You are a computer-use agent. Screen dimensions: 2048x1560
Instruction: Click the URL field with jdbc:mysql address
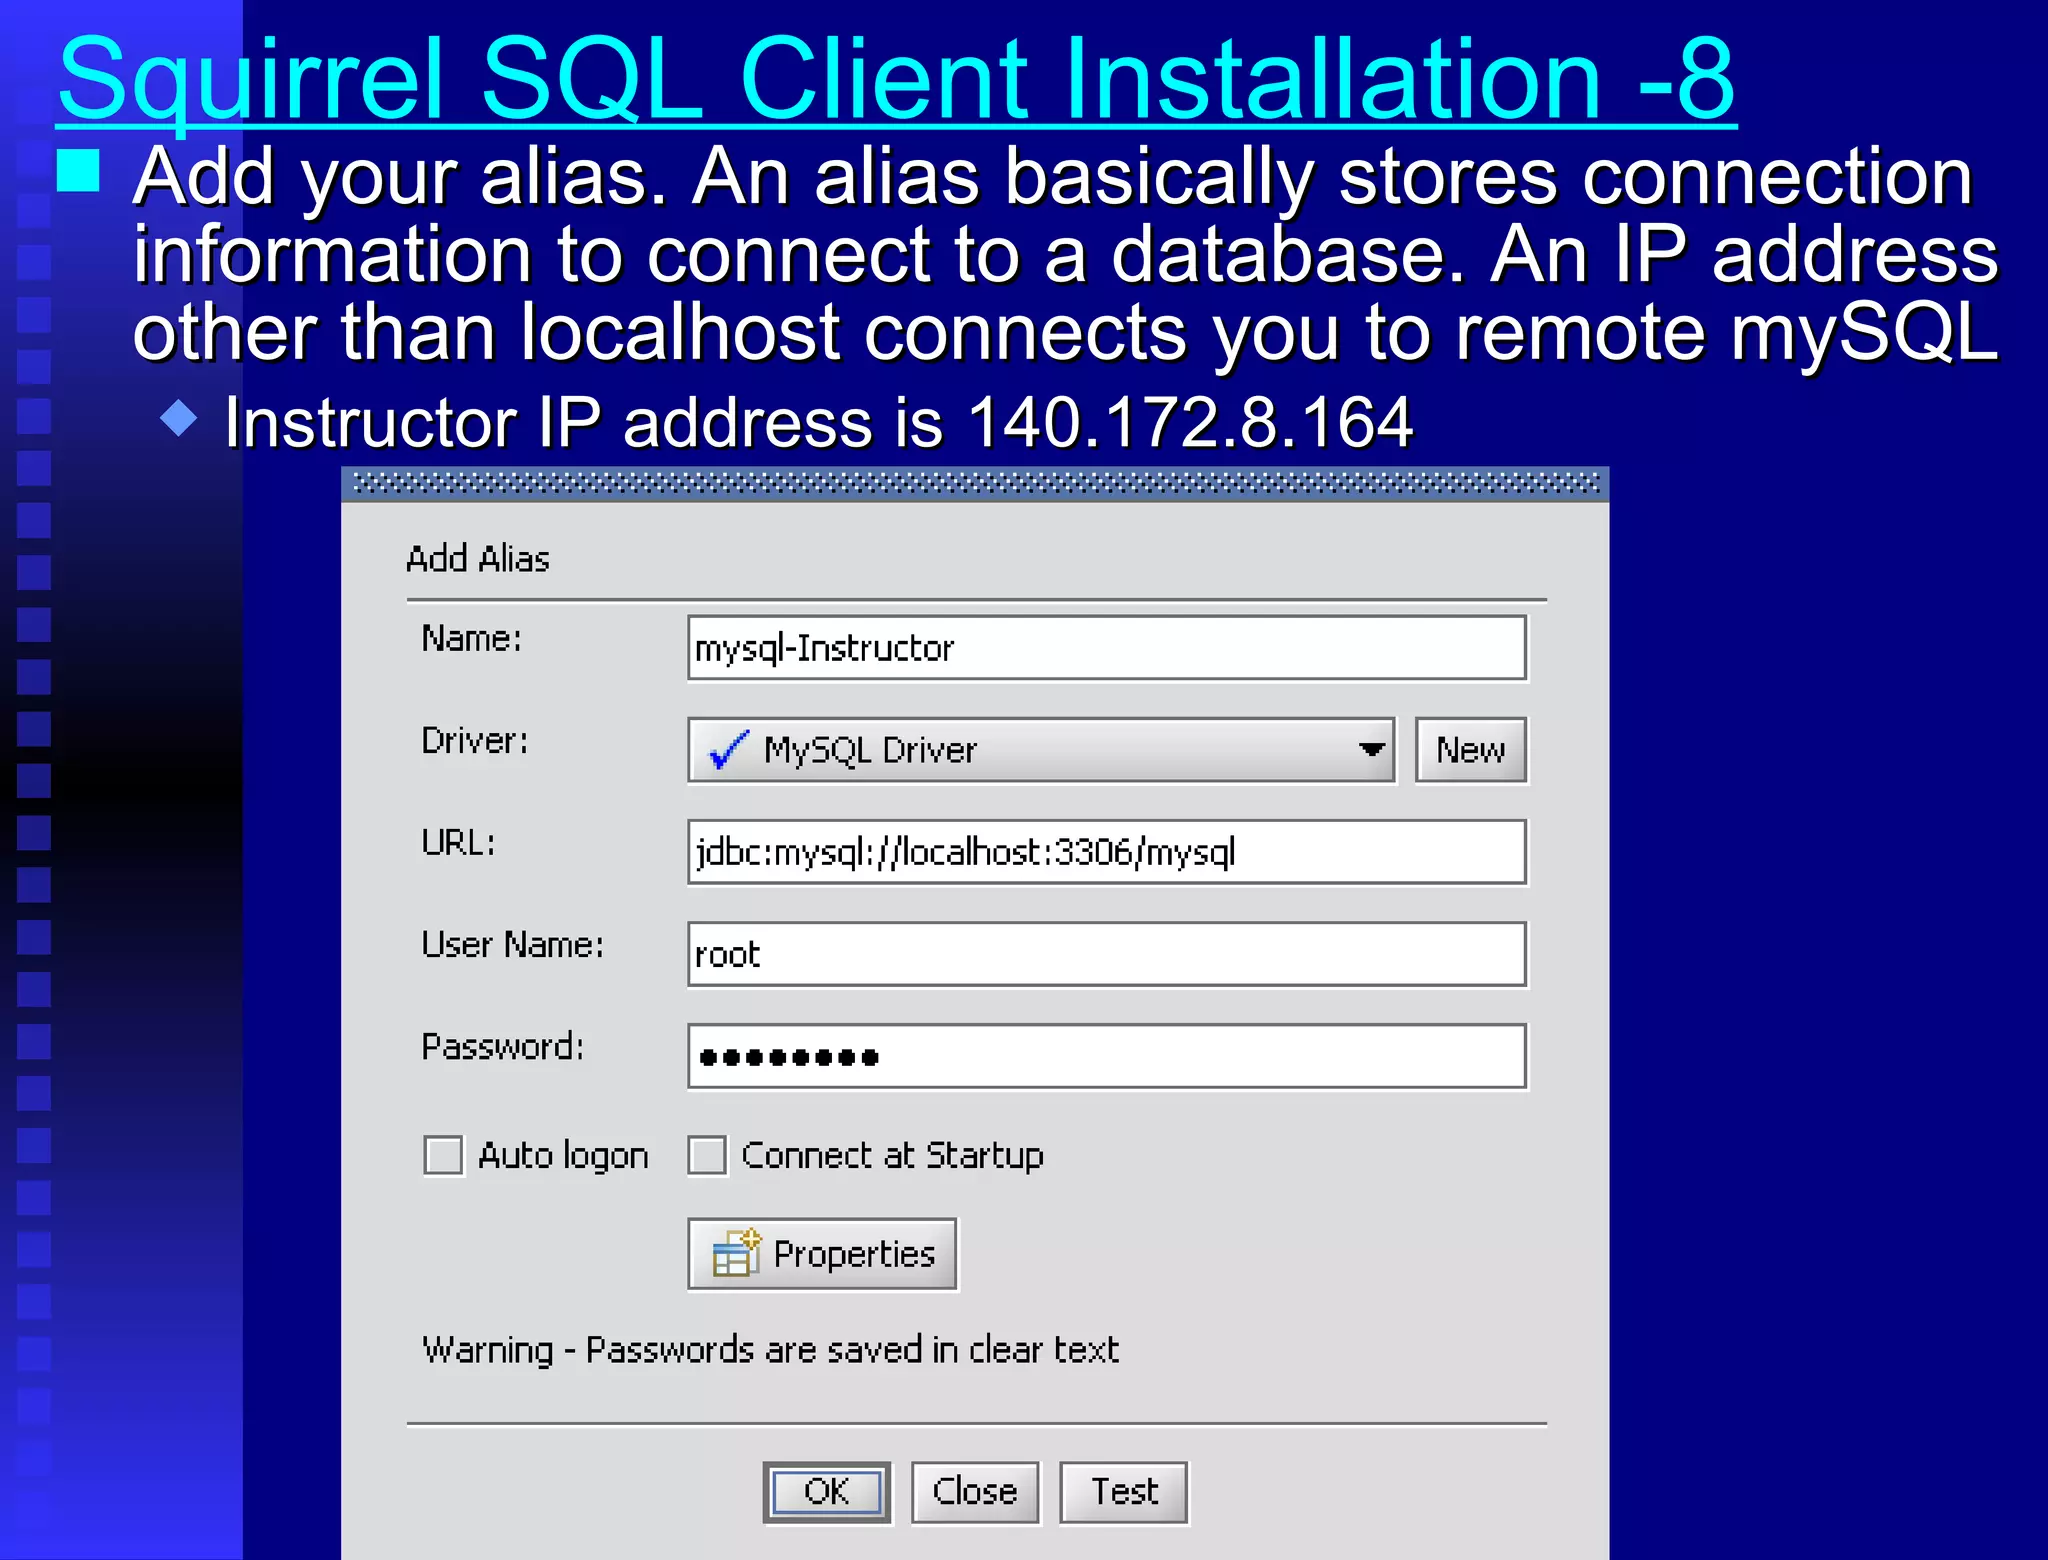pyautogui.click(x=1107, y=852)
